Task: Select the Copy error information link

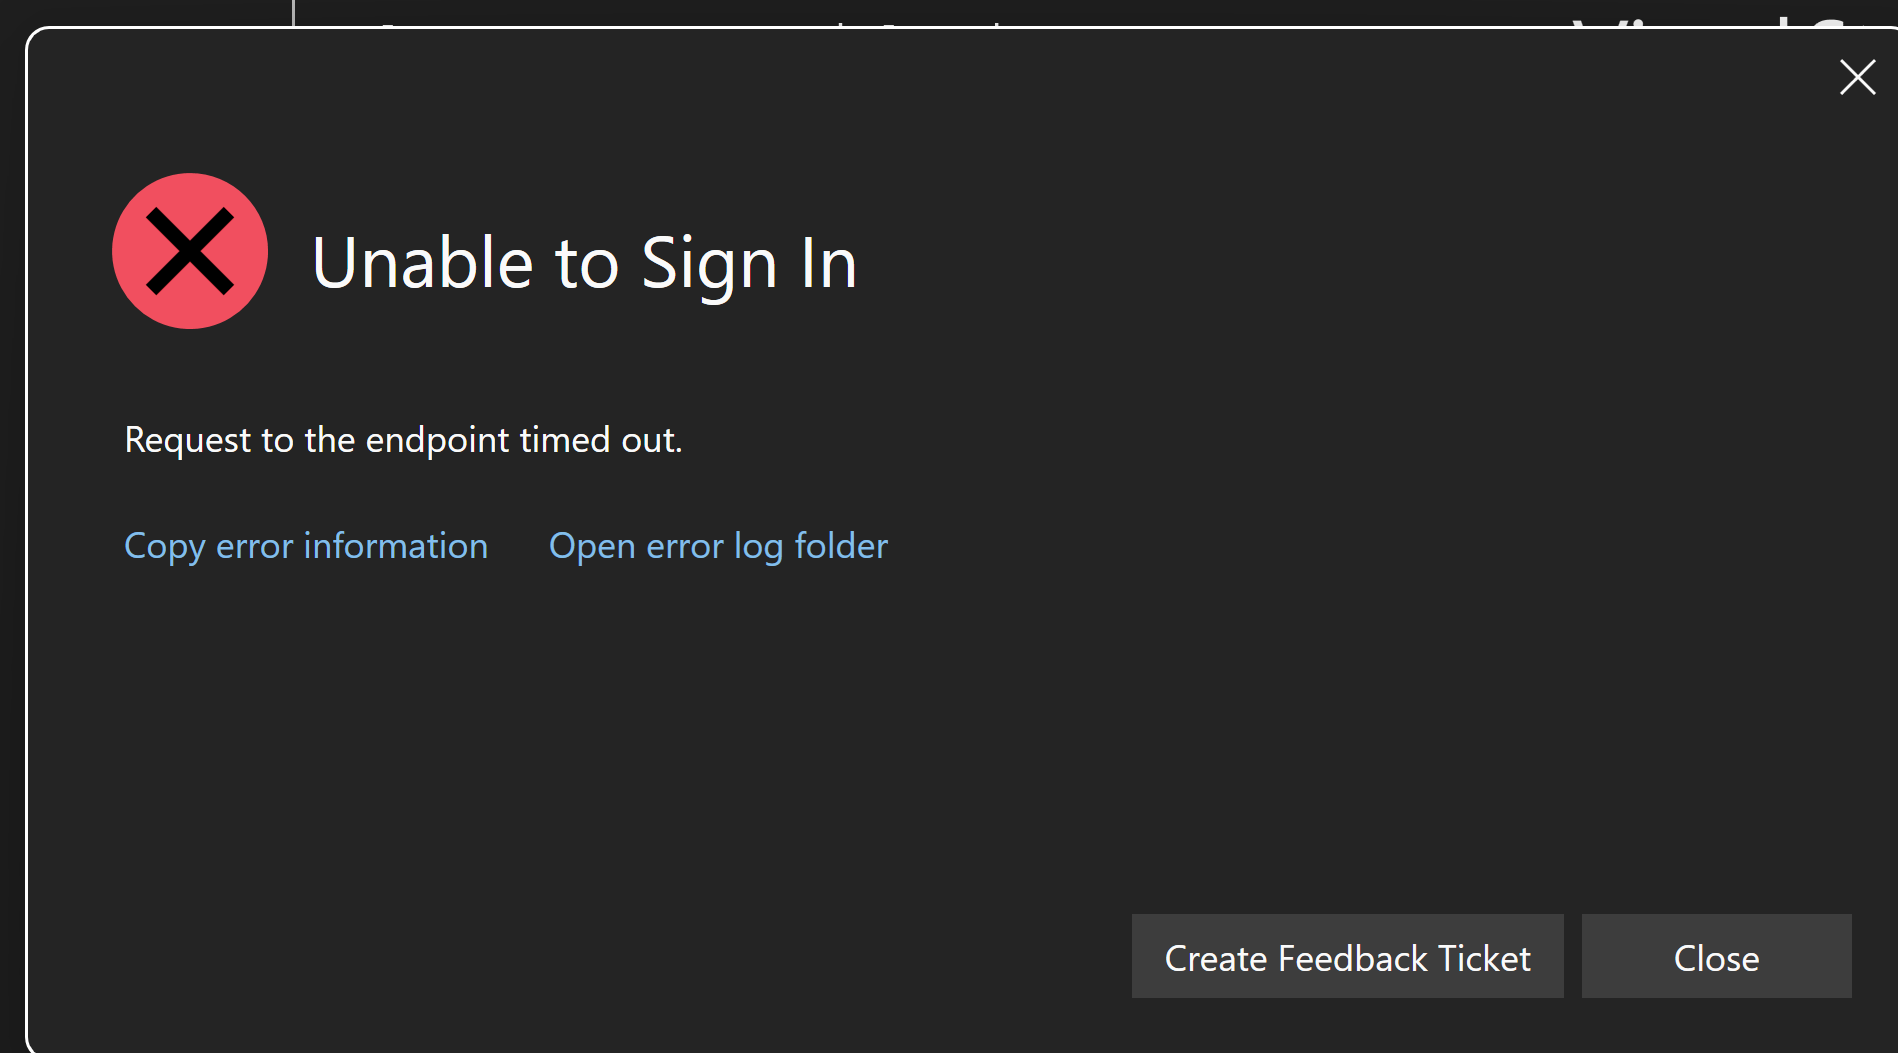Action: point(305,546)
